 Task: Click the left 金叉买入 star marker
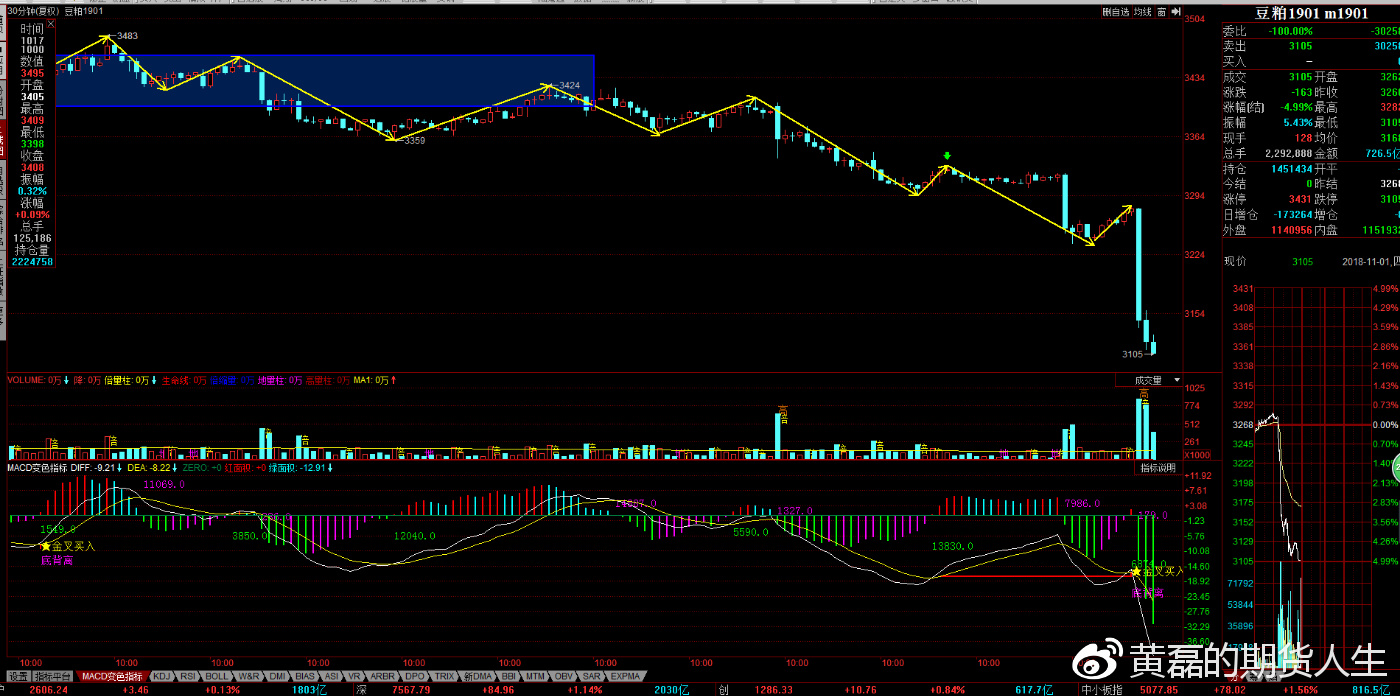pos(45,546)
